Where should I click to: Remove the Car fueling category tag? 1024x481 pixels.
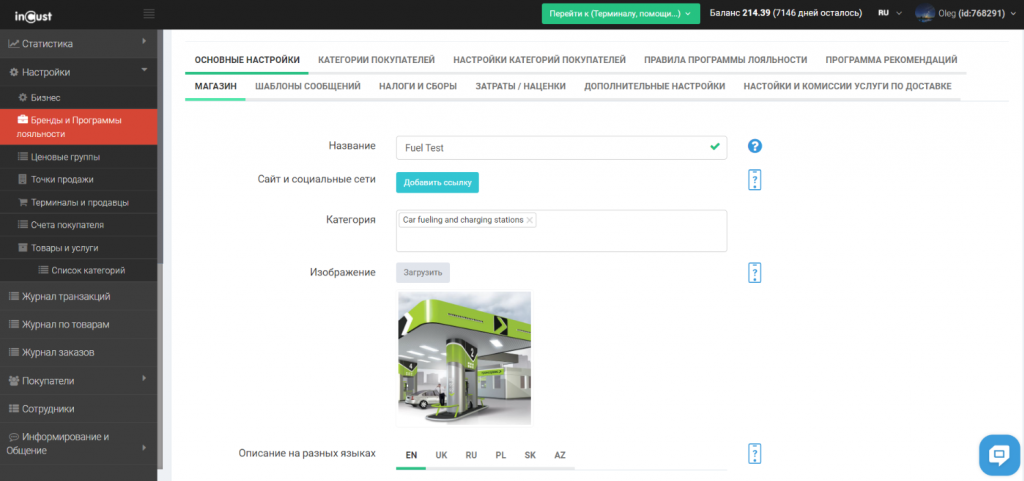[530, 220]
